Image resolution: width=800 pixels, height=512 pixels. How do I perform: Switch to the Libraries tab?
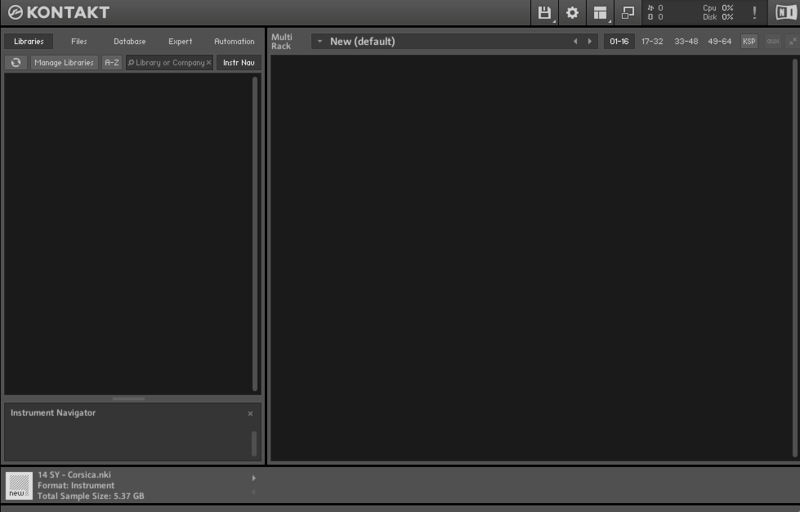tap(29, 41)
